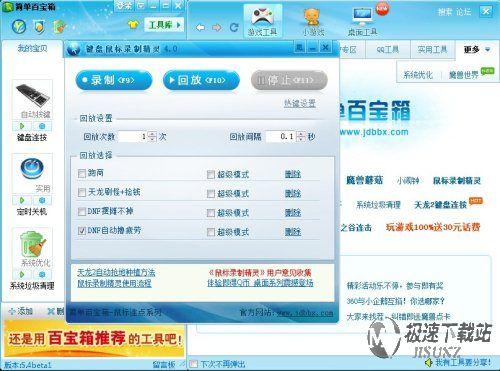This screenshot has height=371, width=500.
Task: Click the refresh arrow icon
Action: tap(234, 28)
